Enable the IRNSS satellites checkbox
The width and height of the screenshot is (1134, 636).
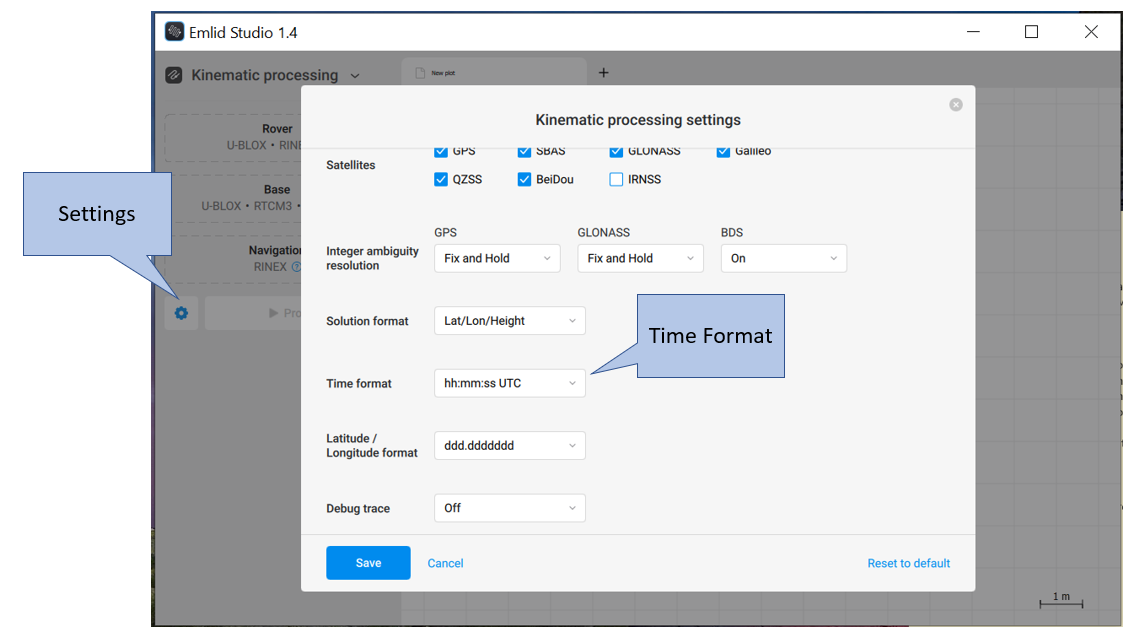click(x=616, y=179)
